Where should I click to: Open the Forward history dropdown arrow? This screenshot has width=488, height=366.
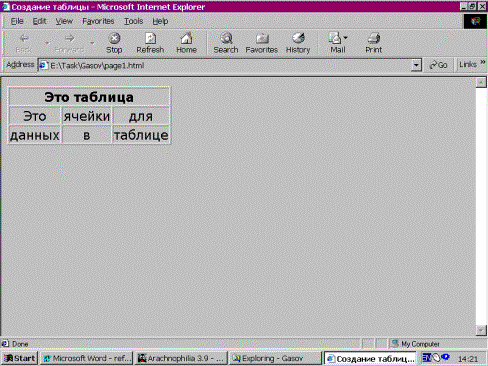pyautogui.click(x=92, y=43)
